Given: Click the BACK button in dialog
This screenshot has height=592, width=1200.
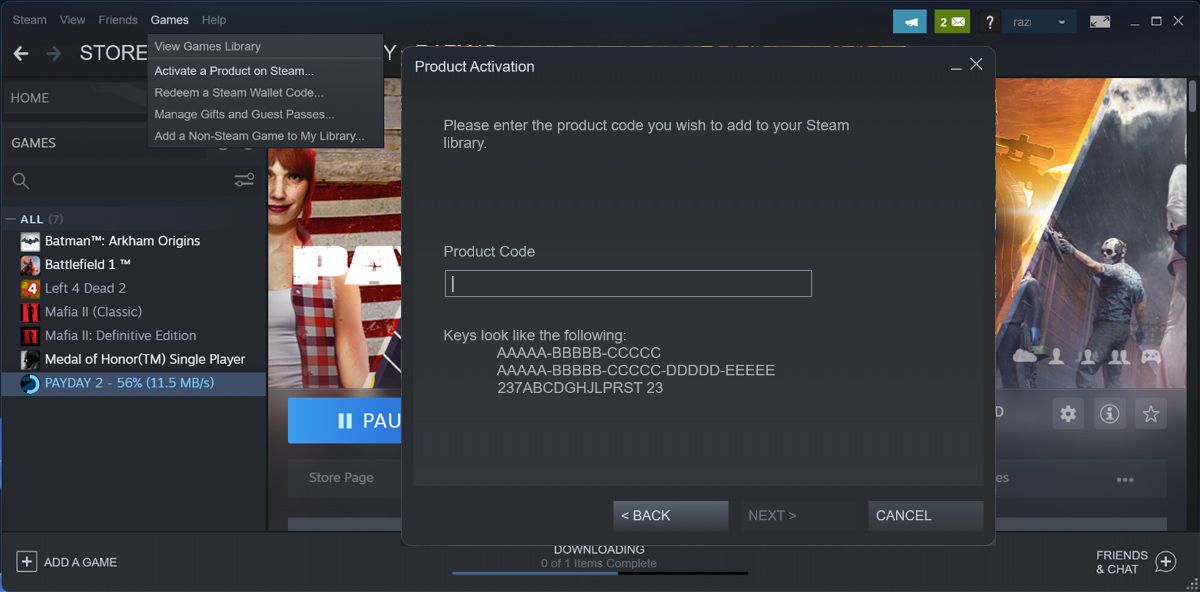Looking at the screenshot, I should click(x=670, y=516).
